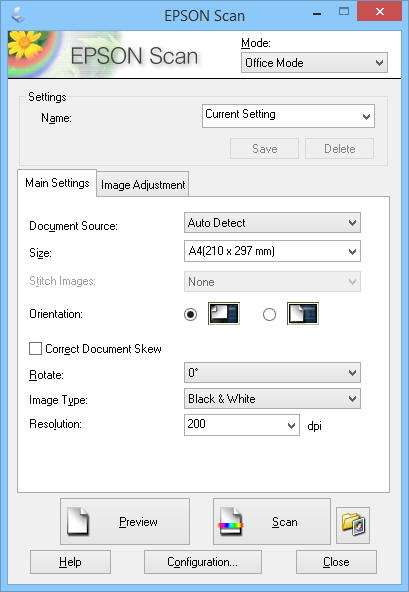Minimize the EPSON Scan window
This screenshot has height=592, width=409.
(317, 13)
